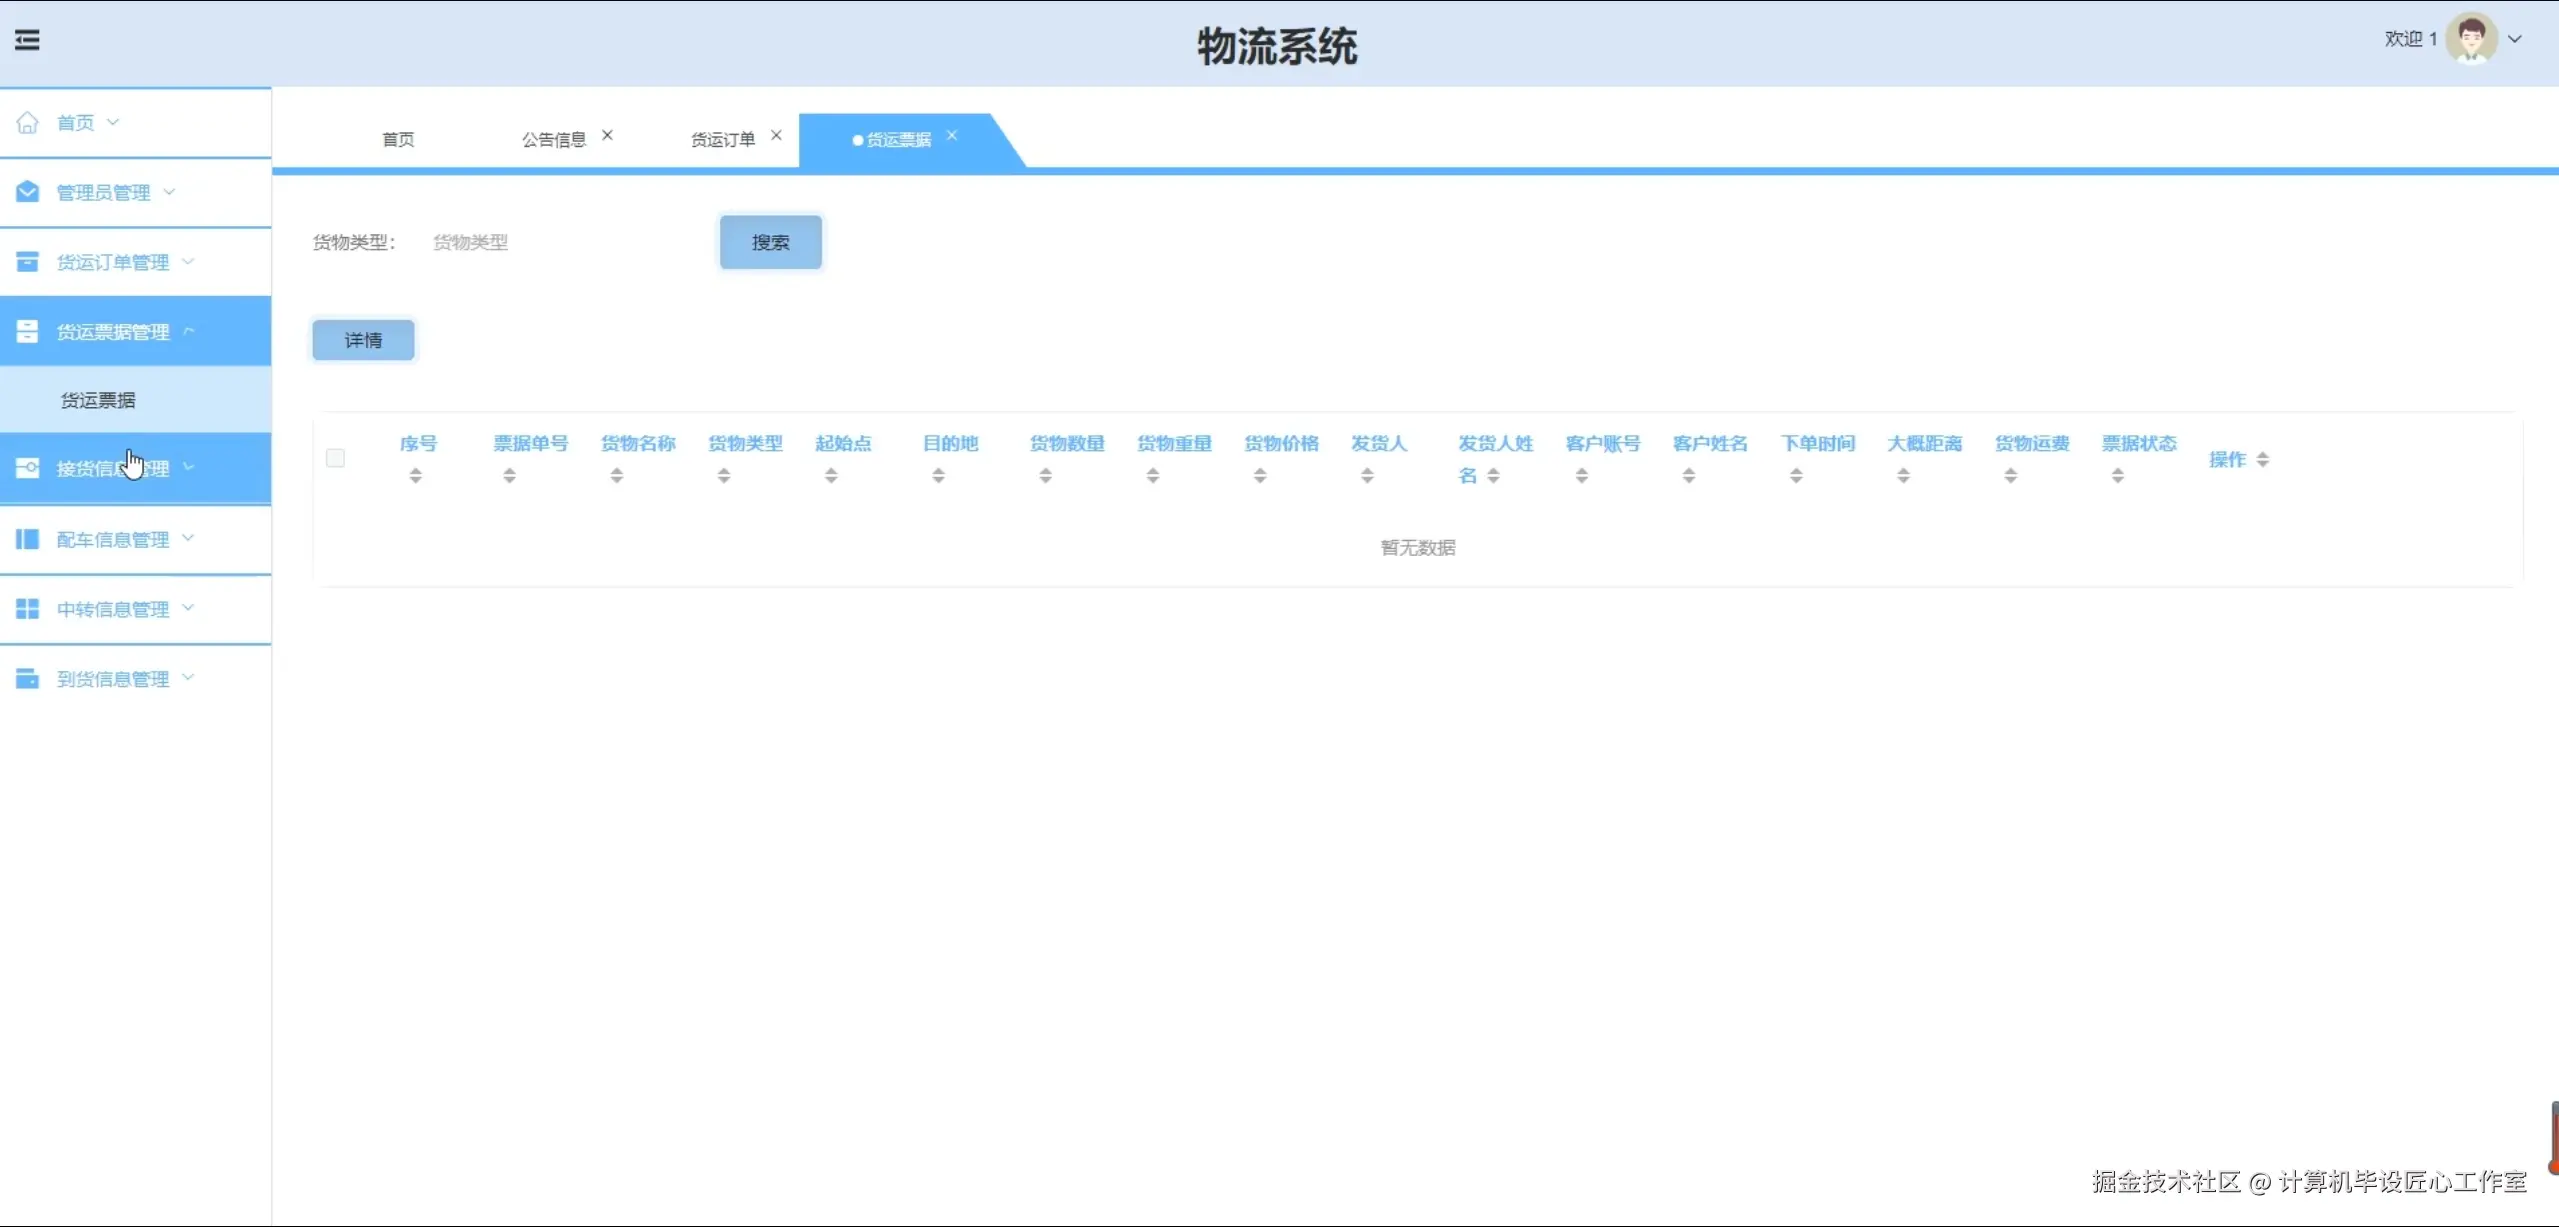Image resolution: width=2559 pixels, height=1227 pixels.
Task: Click the 管理员管理 envelope icon
Action: [27, 192]
